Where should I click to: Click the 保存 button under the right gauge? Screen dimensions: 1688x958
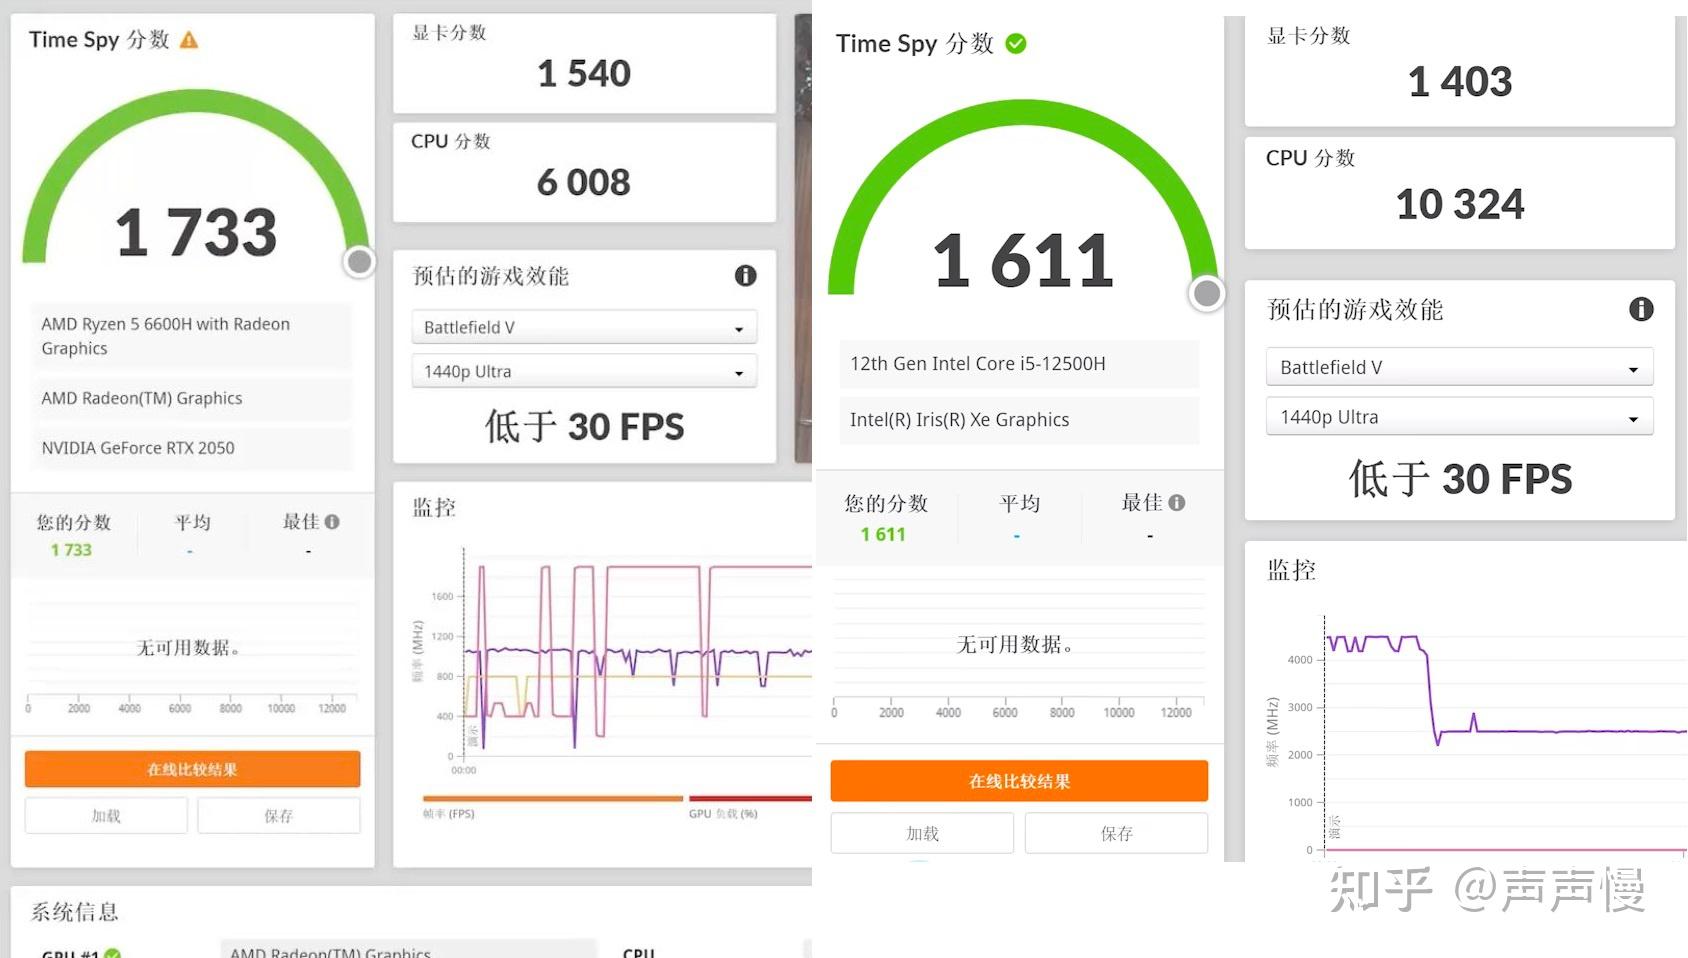point(1116,833)
